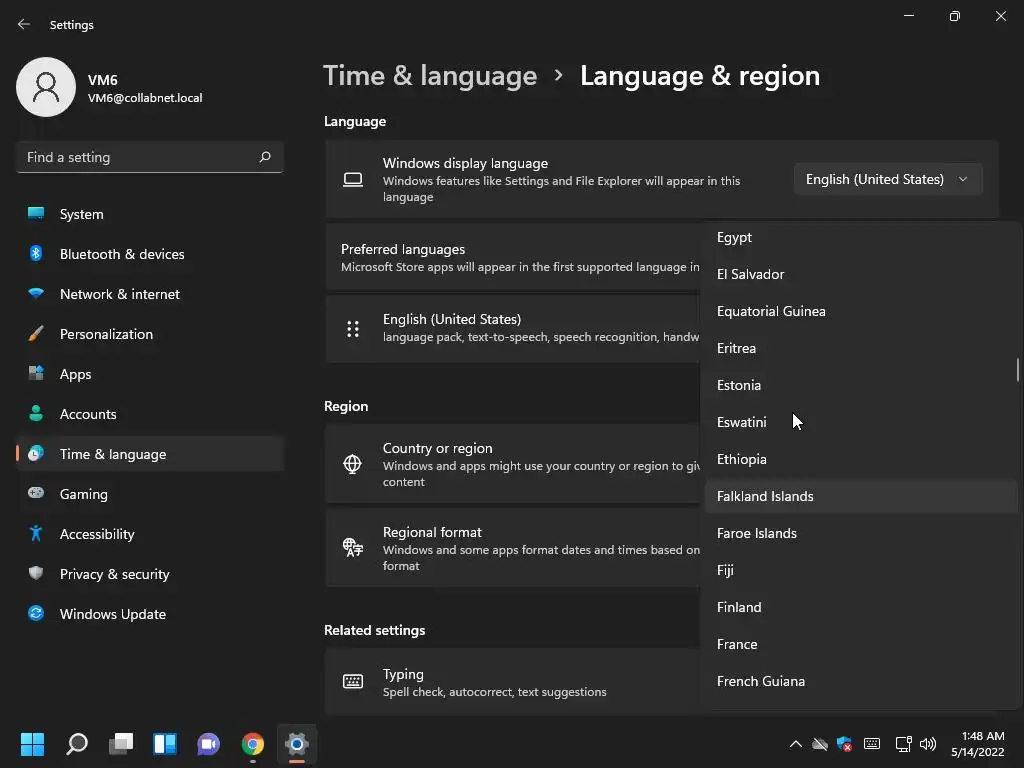Click in the Find a setting search box
Viewport: 1024px width, 768px height.
point(150,157)
